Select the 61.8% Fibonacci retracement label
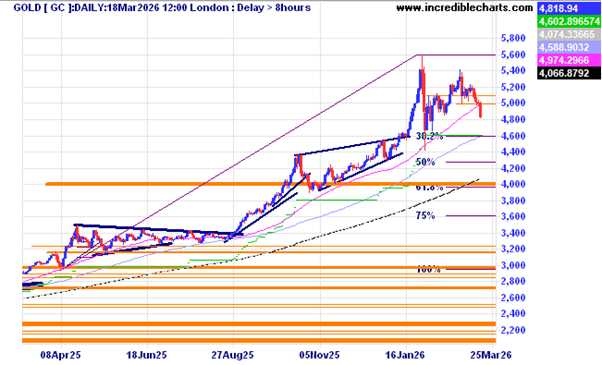 point(430,188)
